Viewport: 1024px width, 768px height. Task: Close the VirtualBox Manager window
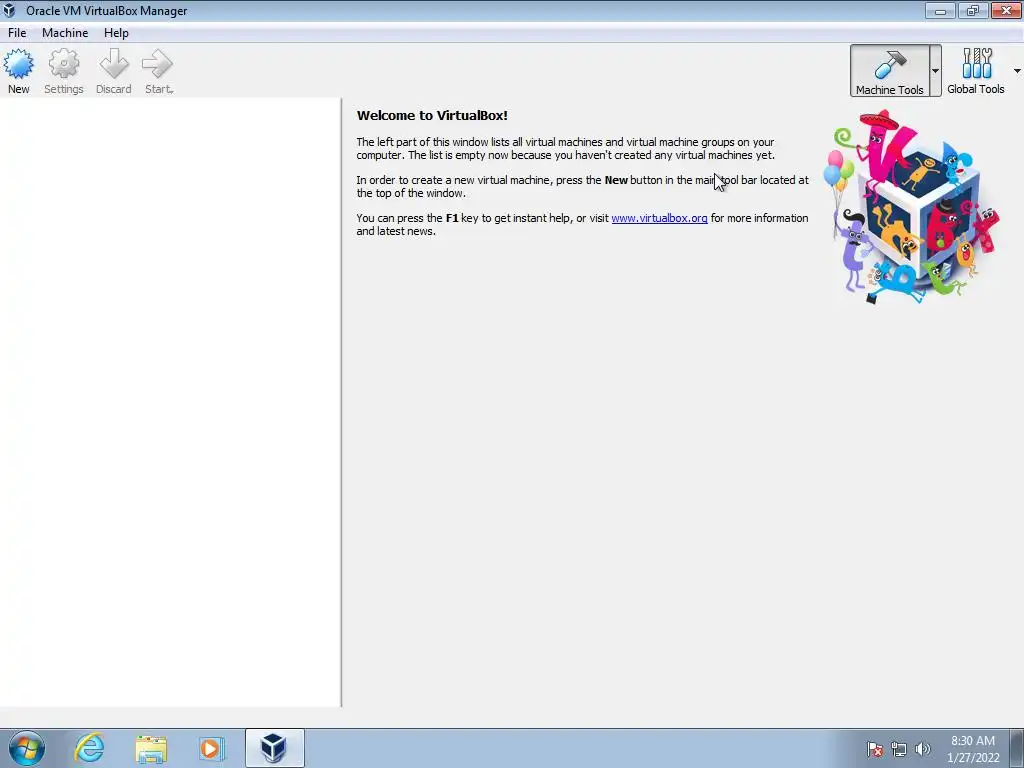coord(1006,10)
